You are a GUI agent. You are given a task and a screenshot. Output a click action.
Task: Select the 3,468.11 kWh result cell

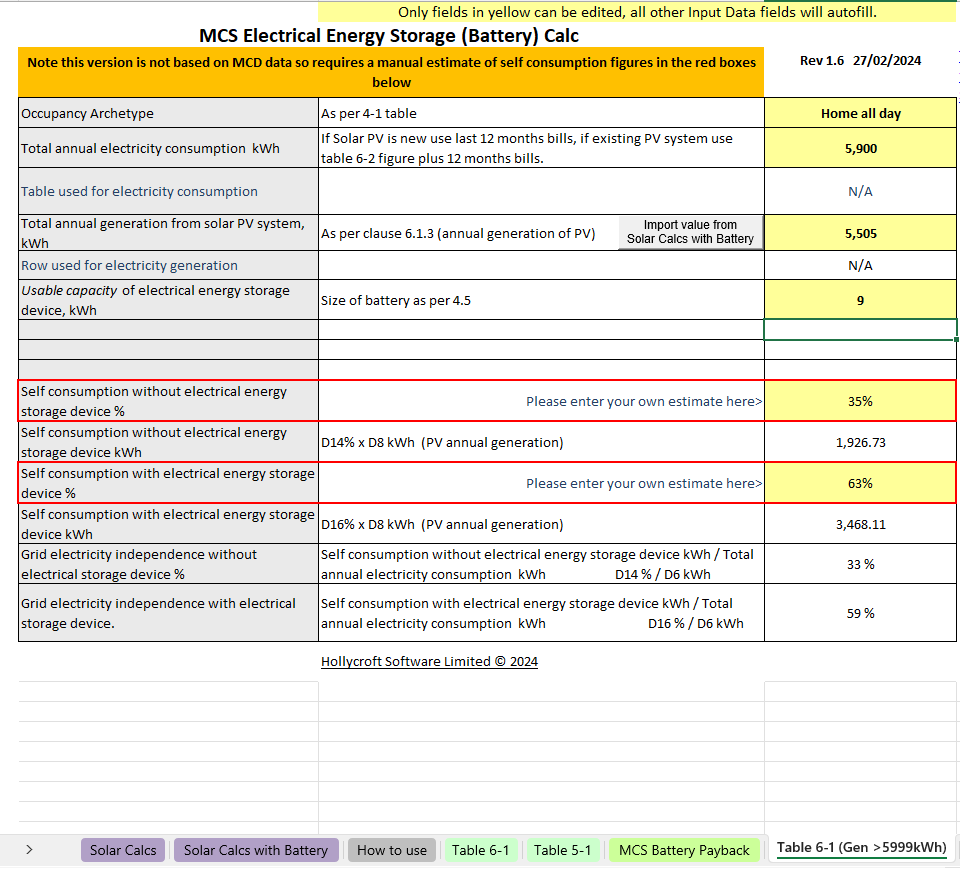pos(860,524)
